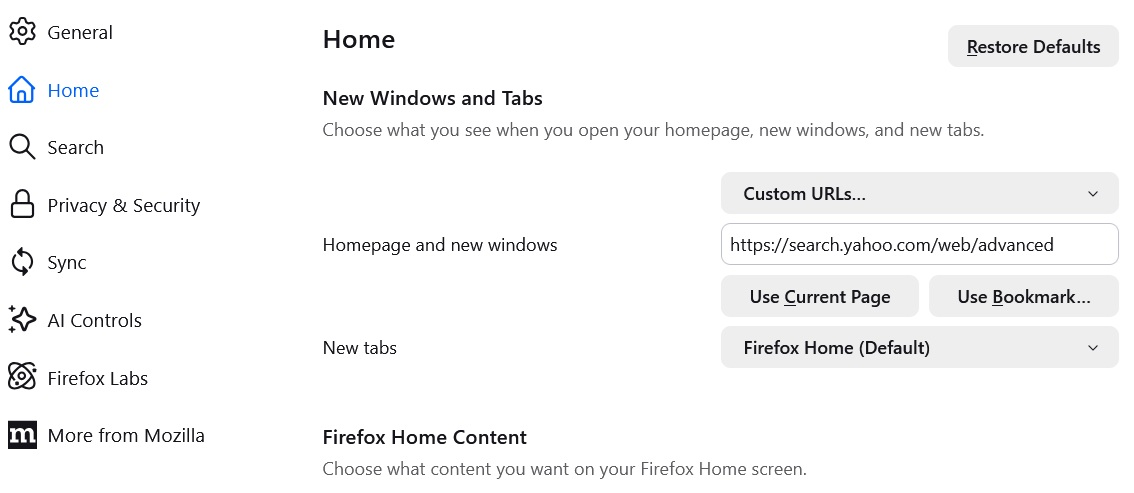Click the chevron on the New tabs dropdown
The height and width of the screenshot is (493, 1134).
[1093, 348]
